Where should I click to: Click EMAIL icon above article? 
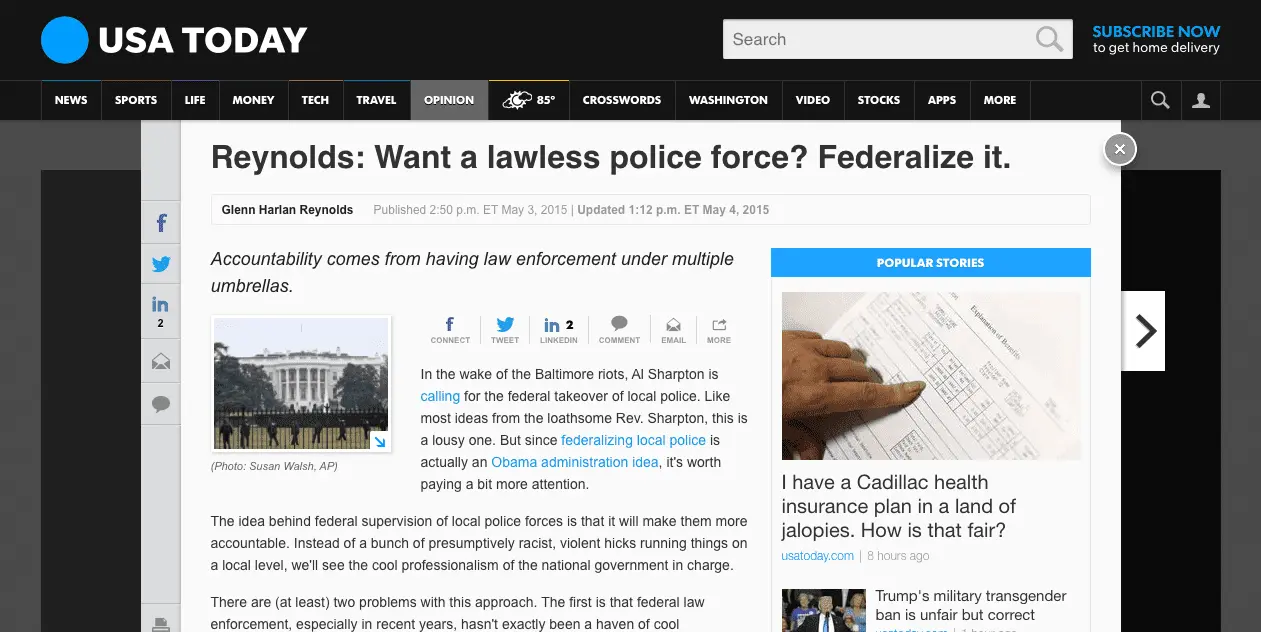pos(673,329)
